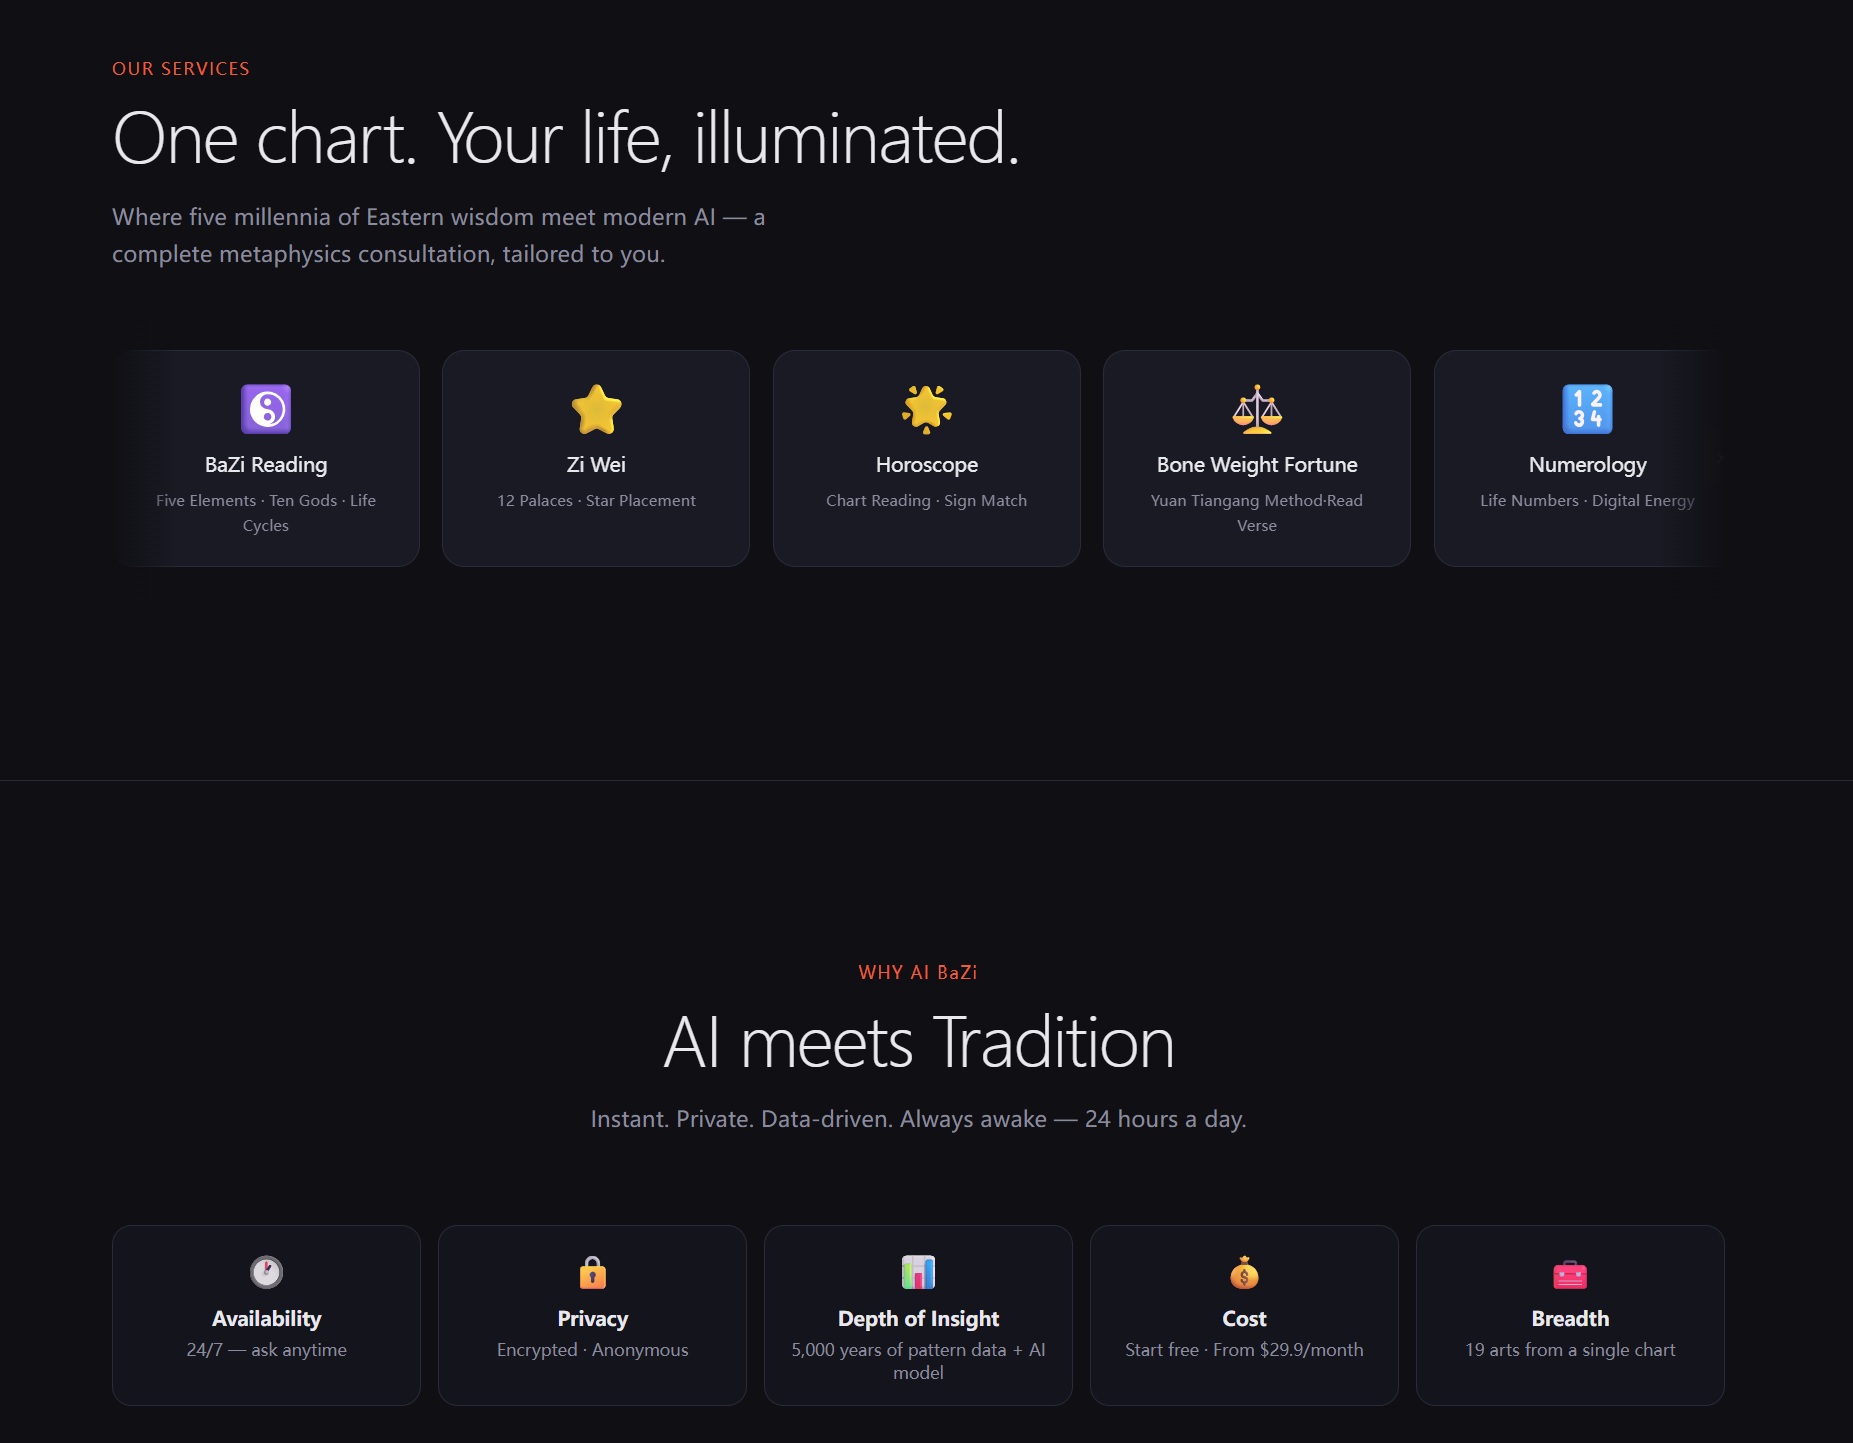
Task: Click the Numerology 1234 icon
Action: point(1588,409)
